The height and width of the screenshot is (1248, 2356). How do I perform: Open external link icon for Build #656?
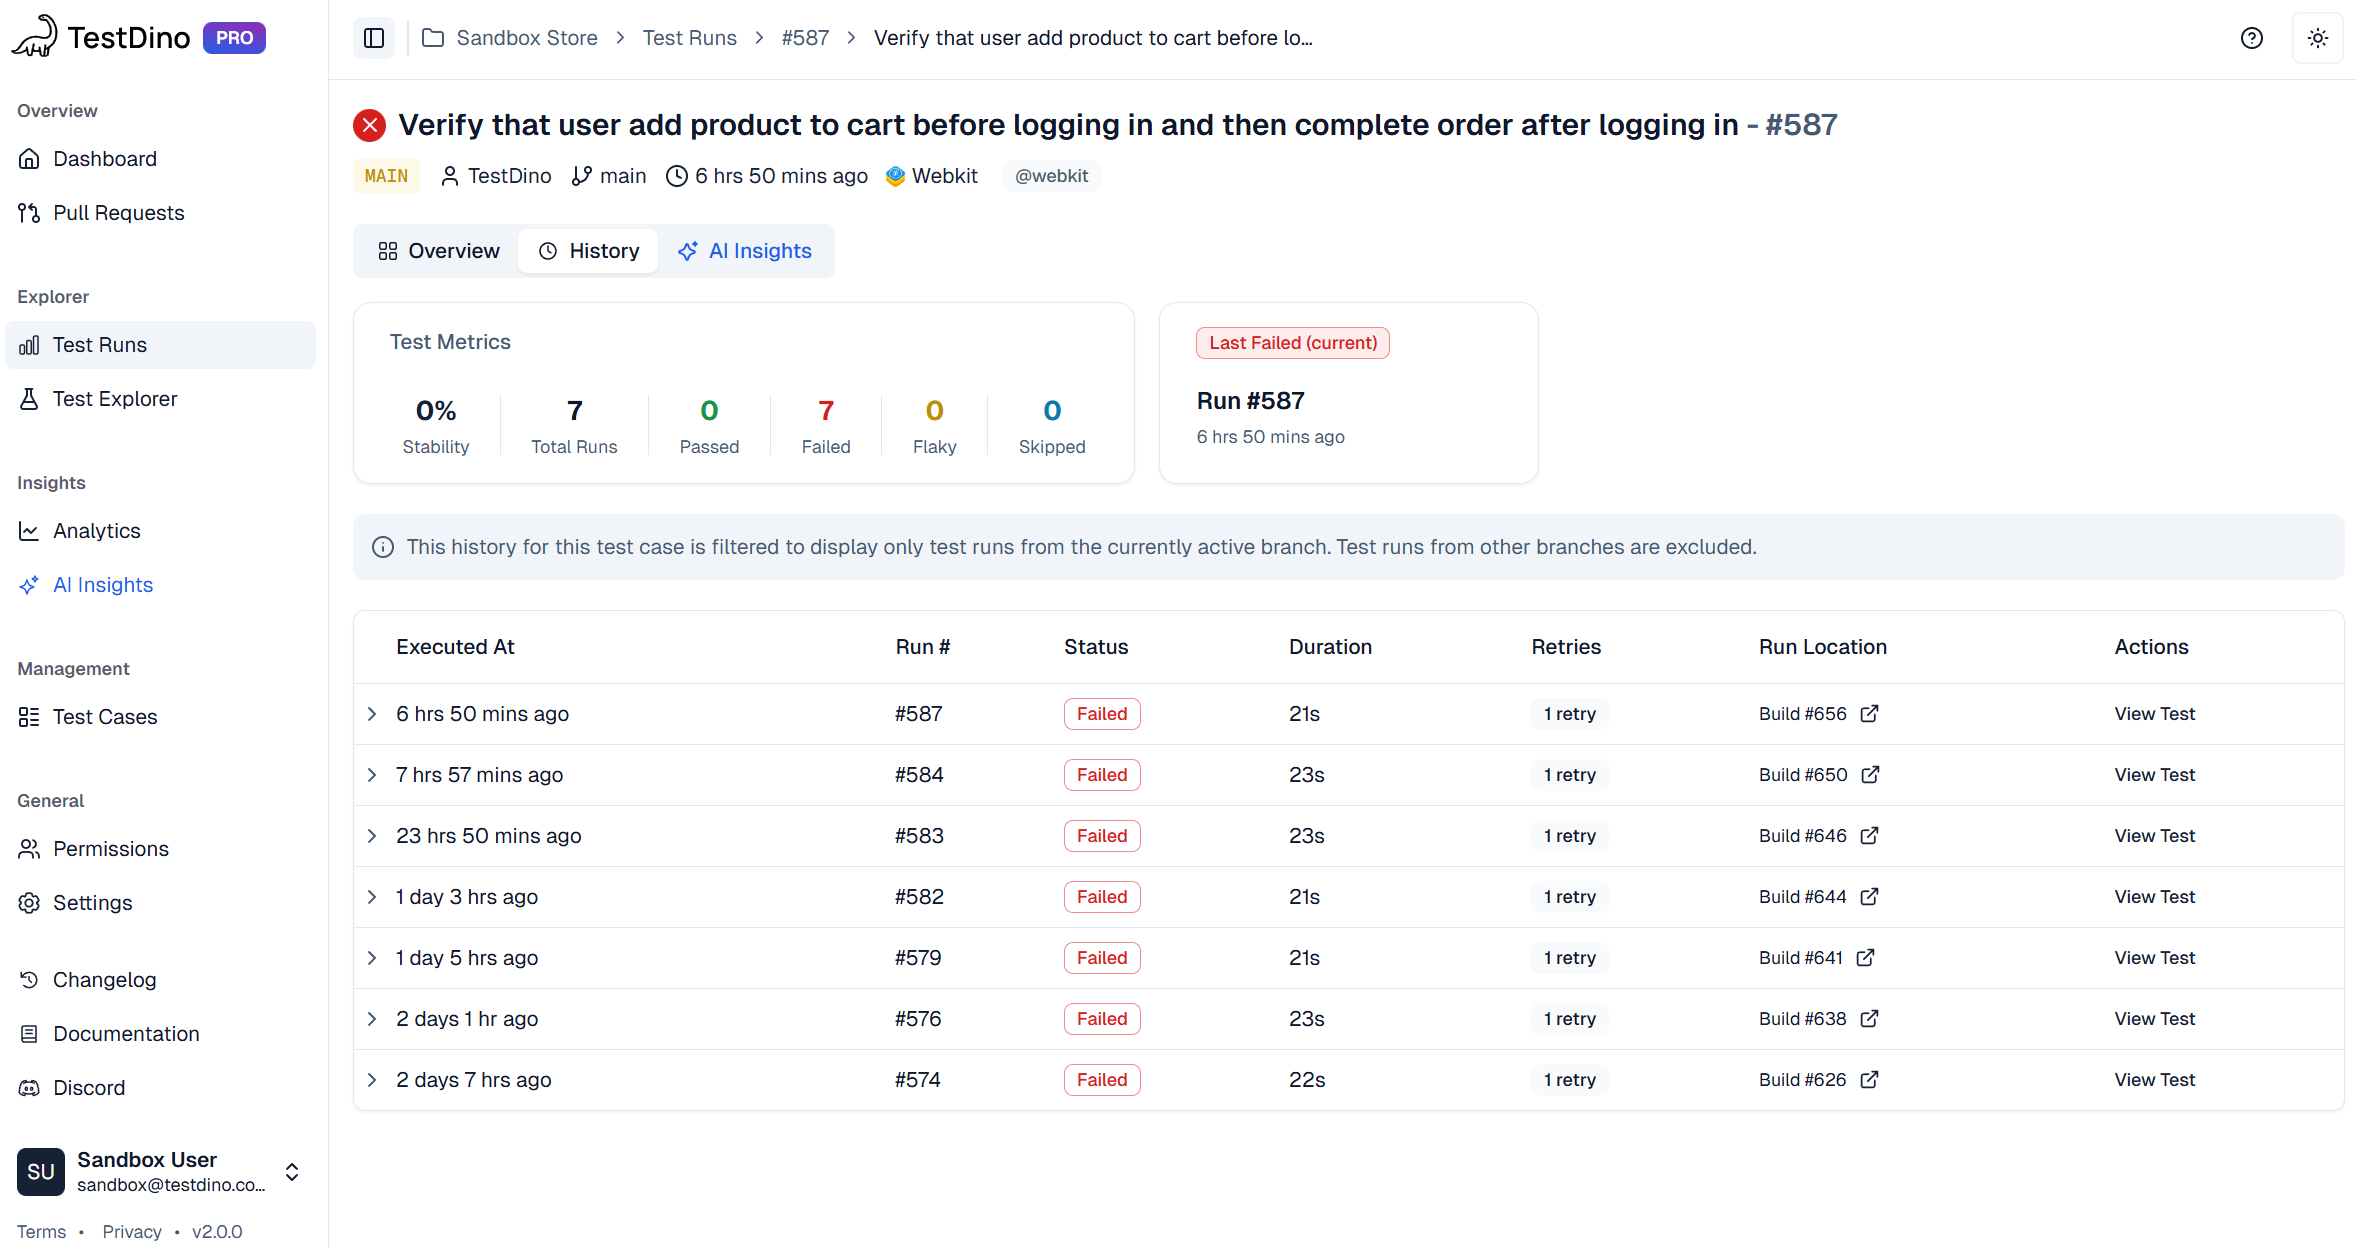click(x=1869, y=714)
